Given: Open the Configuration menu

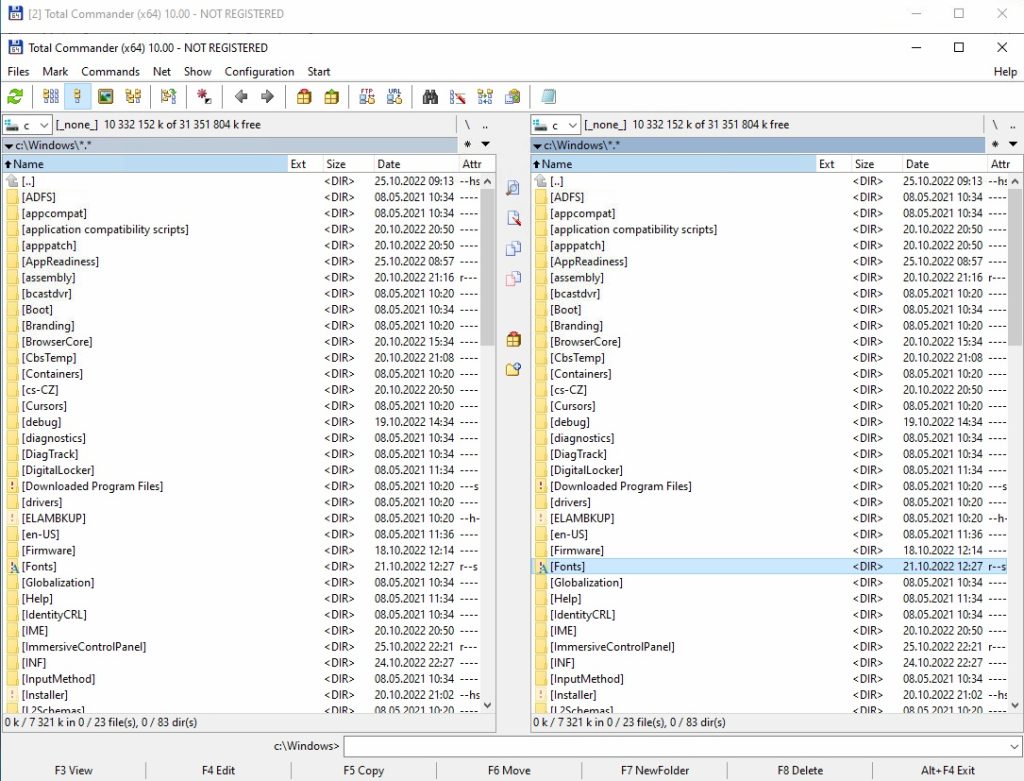Looking at the screenshot, I should 259,71.
